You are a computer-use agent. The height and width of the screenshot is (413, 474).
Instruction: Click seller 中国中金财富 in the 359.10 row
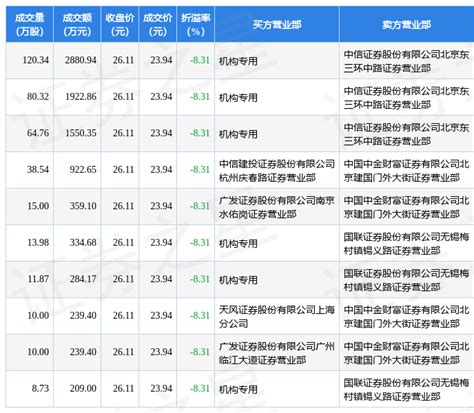406,207
